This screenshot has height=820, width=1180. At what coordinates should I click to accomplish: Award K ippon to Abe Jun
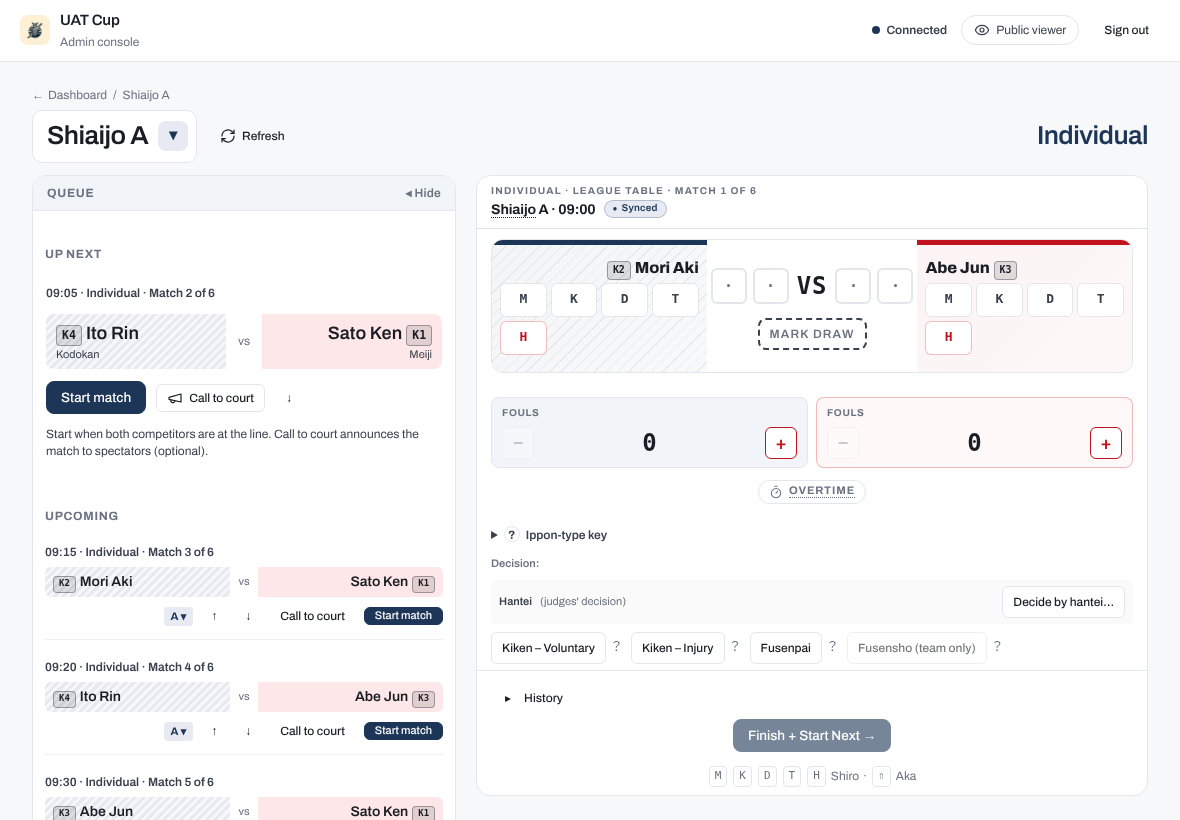[999, 299]
